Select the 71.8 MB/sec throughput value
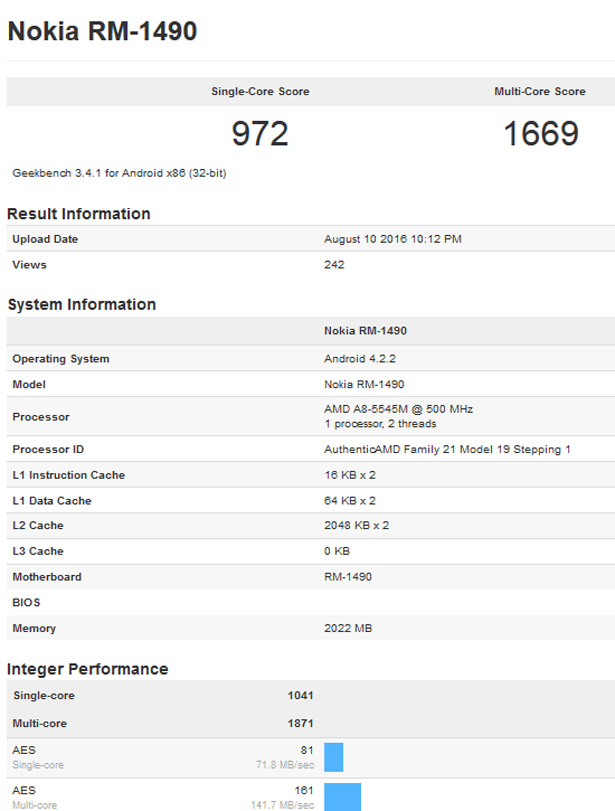The image size is (615, 811). 285,765
